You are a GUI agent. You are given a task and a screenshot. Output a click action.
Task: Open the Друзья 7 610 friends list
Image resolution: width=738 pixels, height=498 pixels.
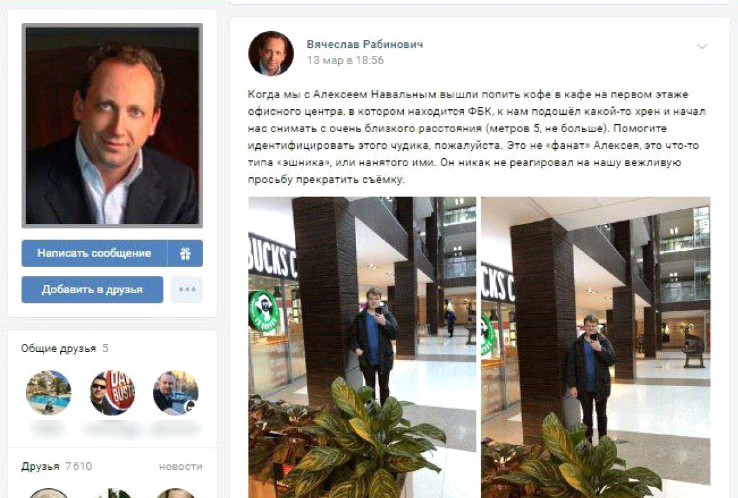click(x=56, y=466)
